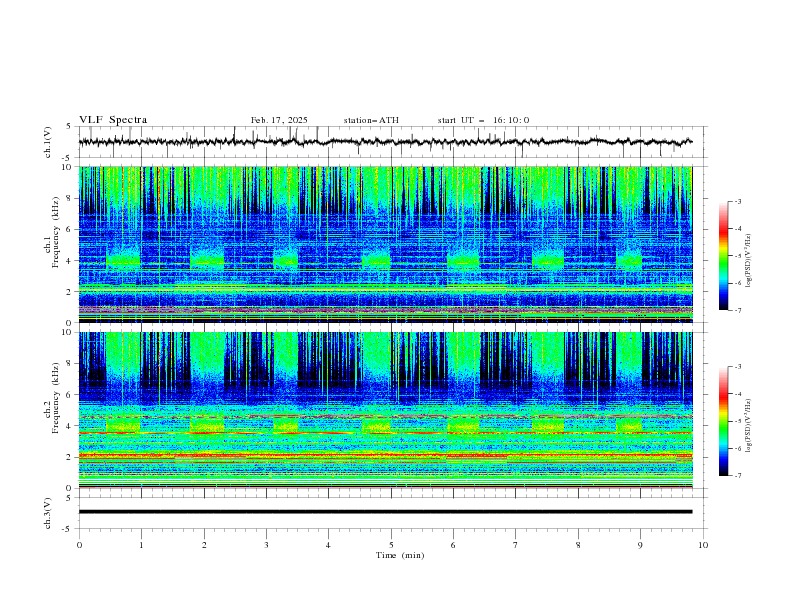The image size is (792, 612).
Task: Click the "-7" label on lower colorbar
Action: click(737, 476)
